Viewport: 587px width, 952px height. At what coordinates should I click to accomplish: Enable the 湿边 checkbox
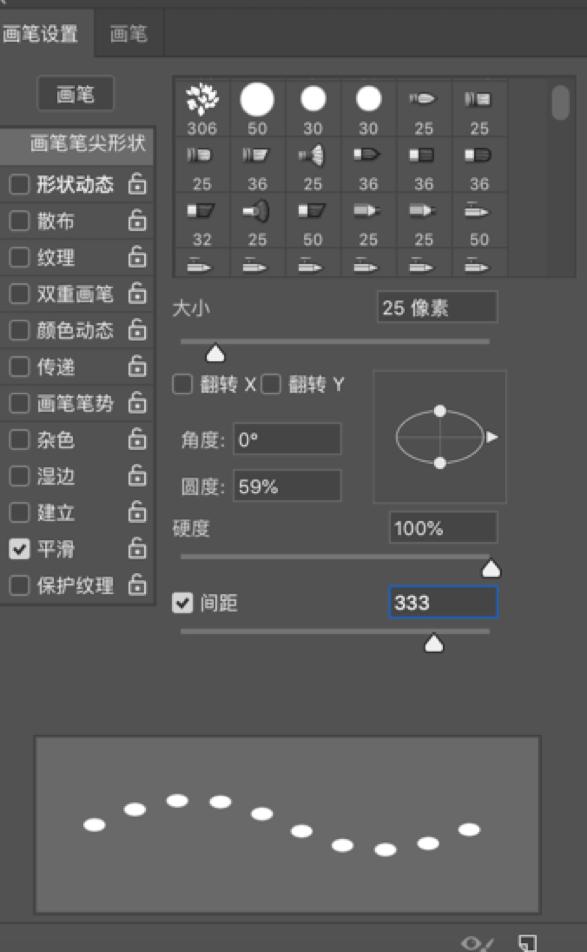click(19, 475)
